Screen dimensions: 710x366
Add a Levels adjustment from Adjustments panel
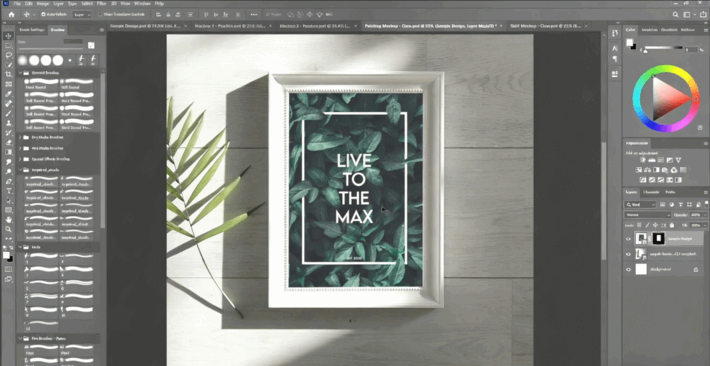point(652,160)
